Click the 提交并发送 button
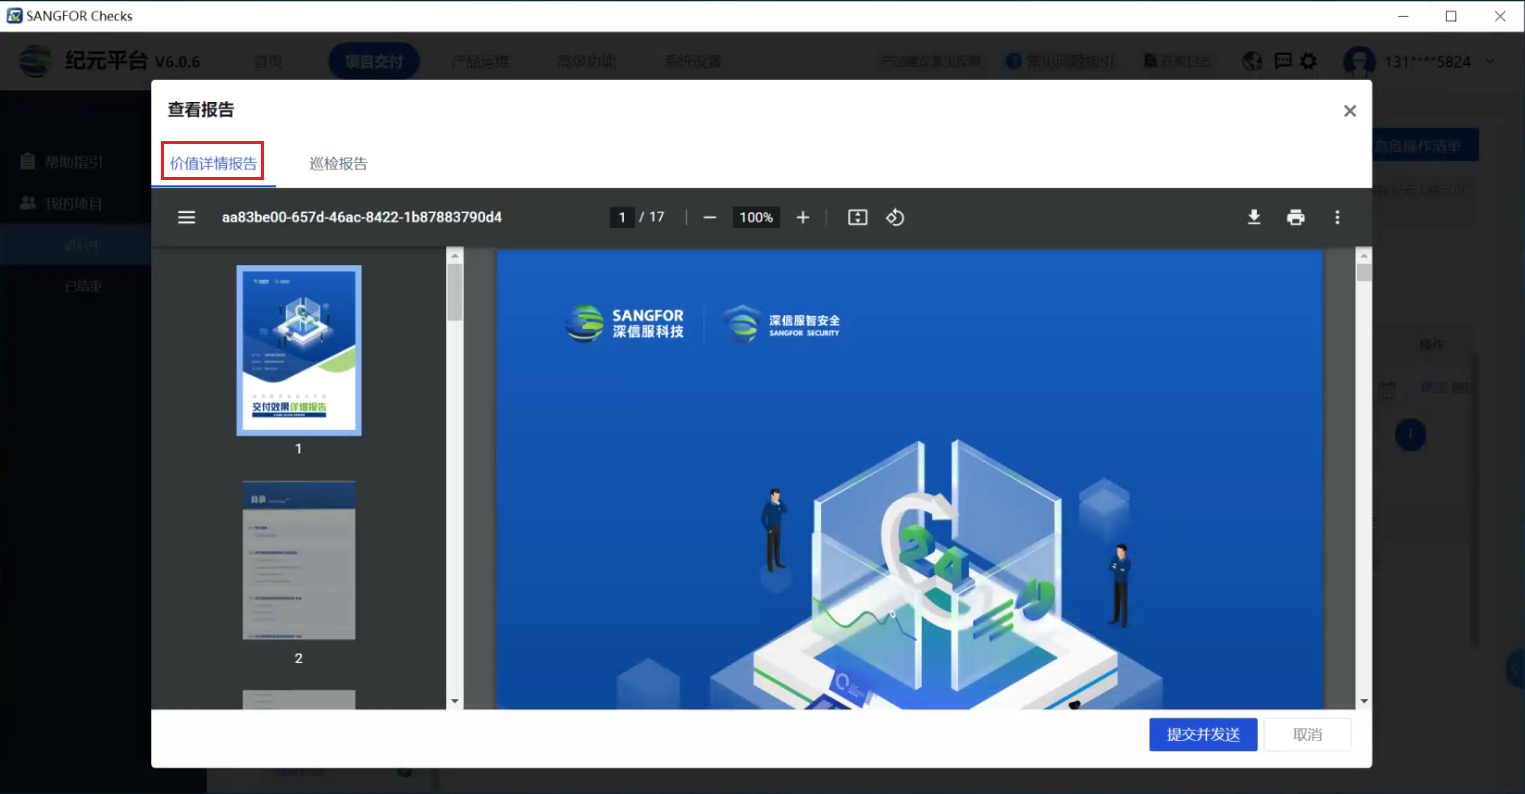This screenshot has width=1525, height=794. (x=1203, y=734)
